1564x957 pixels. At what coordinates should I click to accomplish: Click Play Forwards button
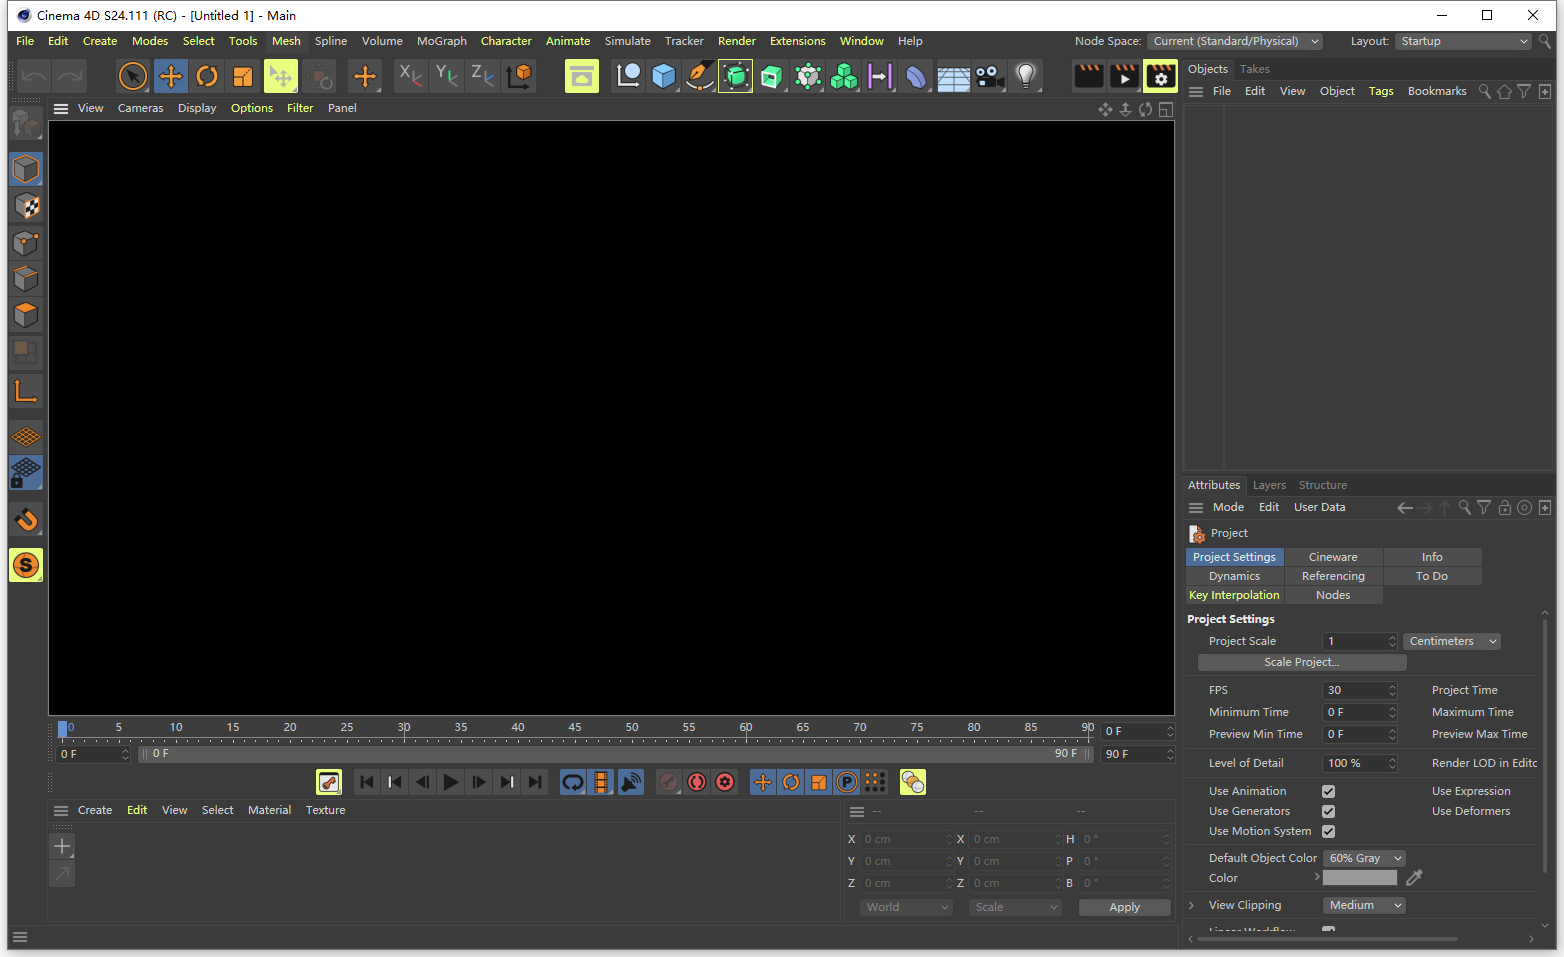451,782
